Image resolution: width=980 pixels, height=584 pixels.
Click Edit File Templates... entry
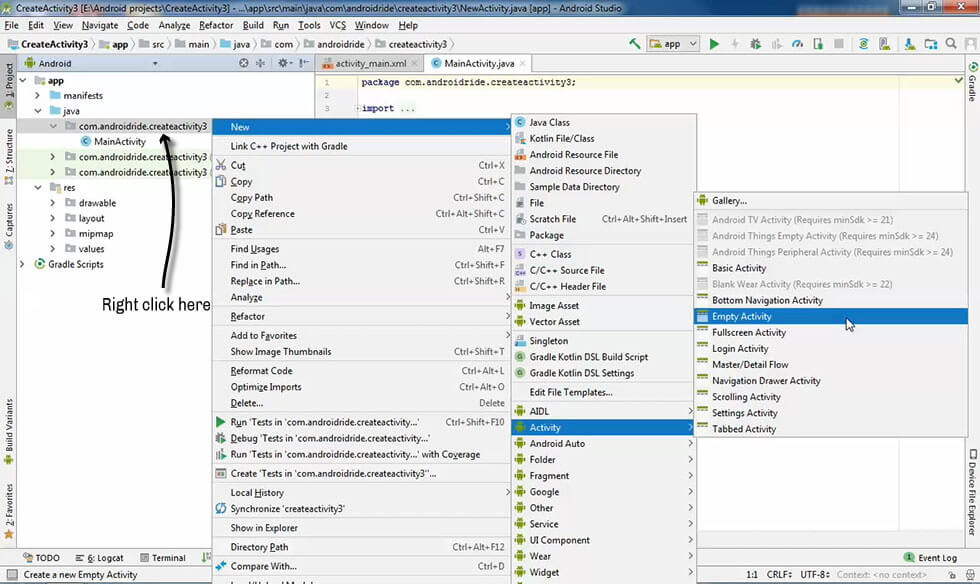click(604, 393)
